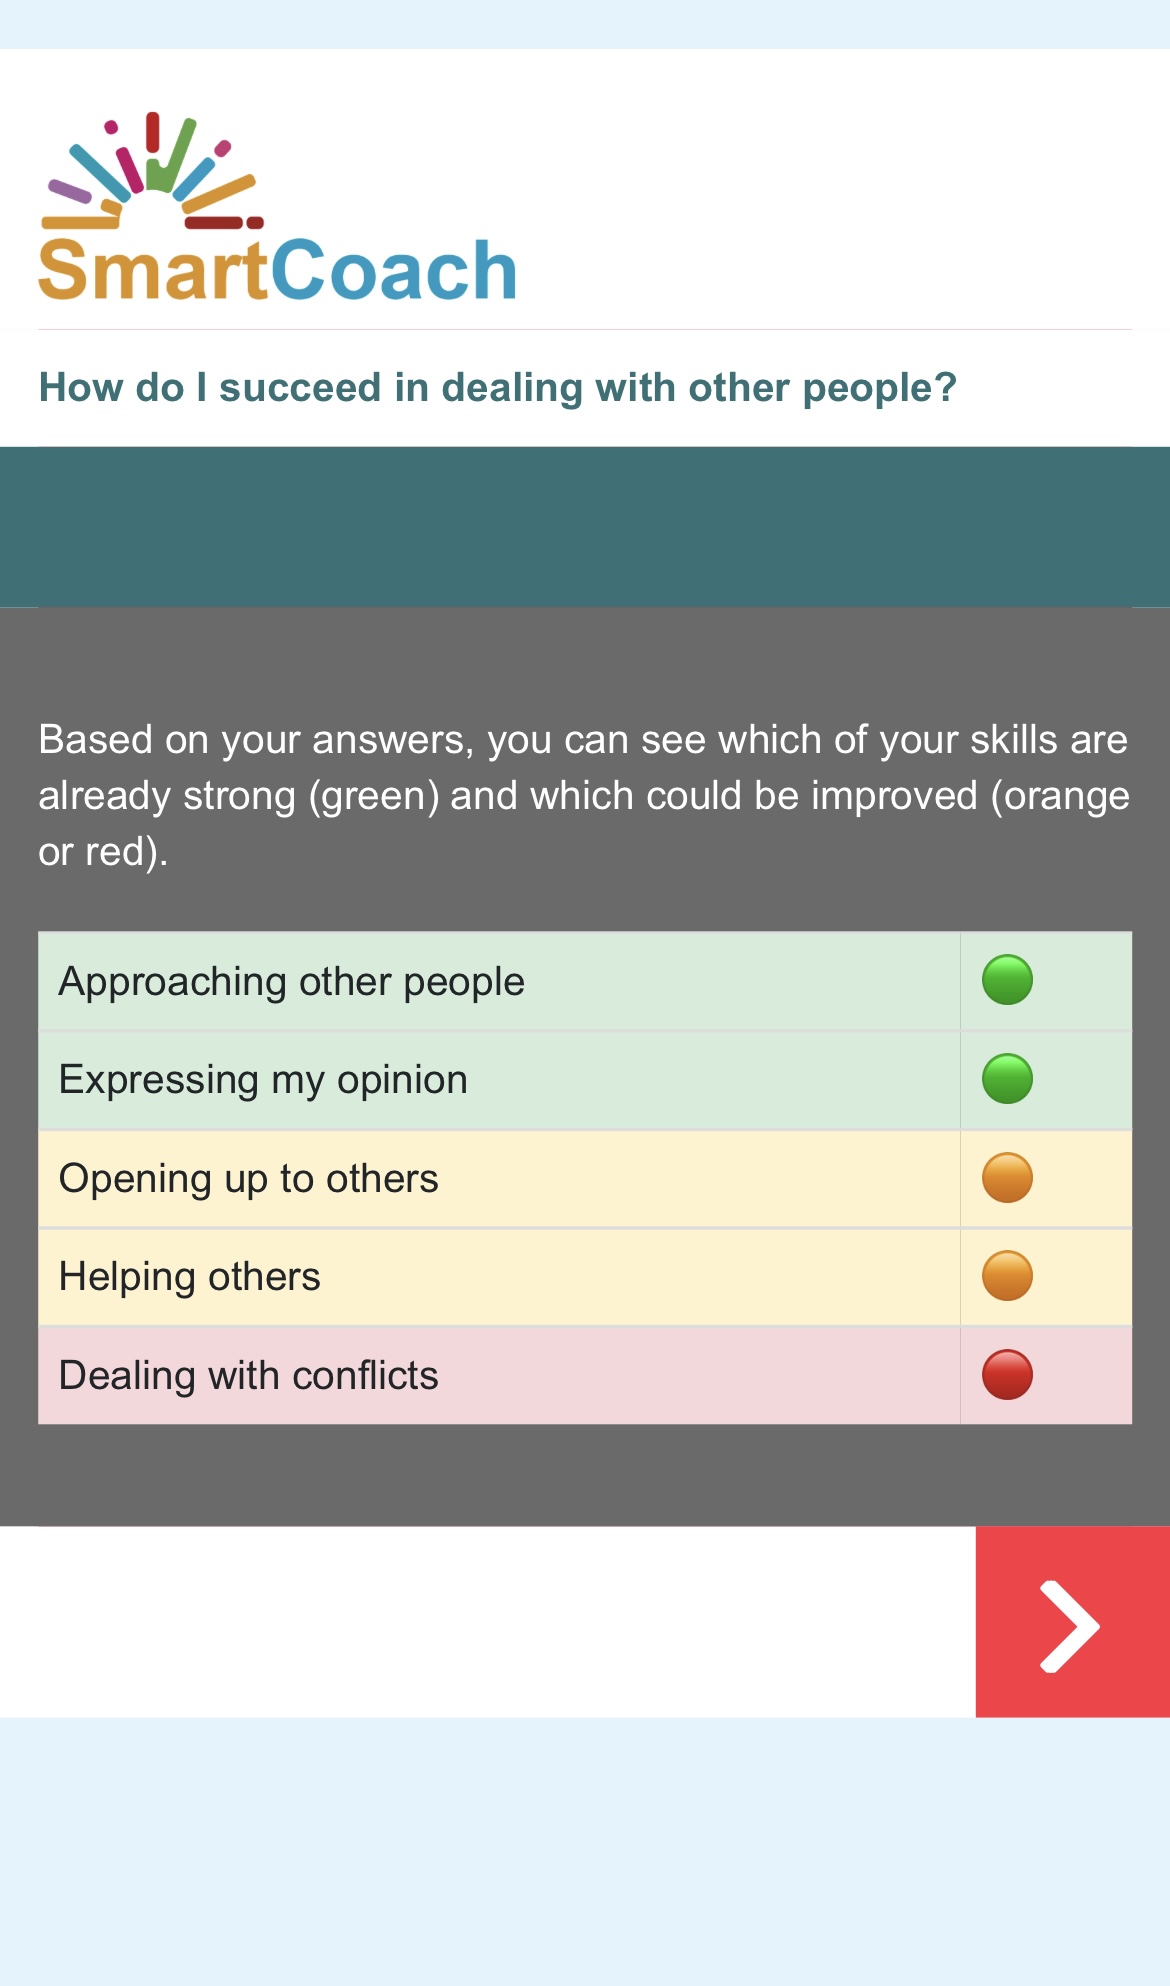Screen dimensions: 1170x1986
Task: Click the orange indicator for Opening up to others
Action: [x=1007, y=1178]
